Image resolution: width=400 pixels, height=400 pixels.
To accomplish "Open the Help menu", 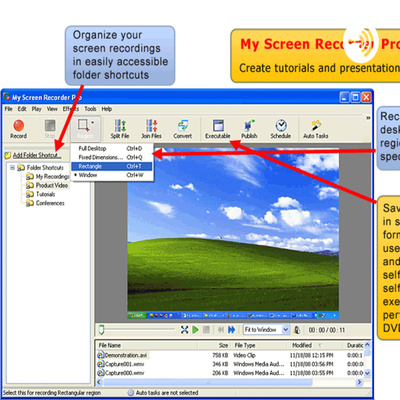I will pyautogui.click(x=107, y=109).
